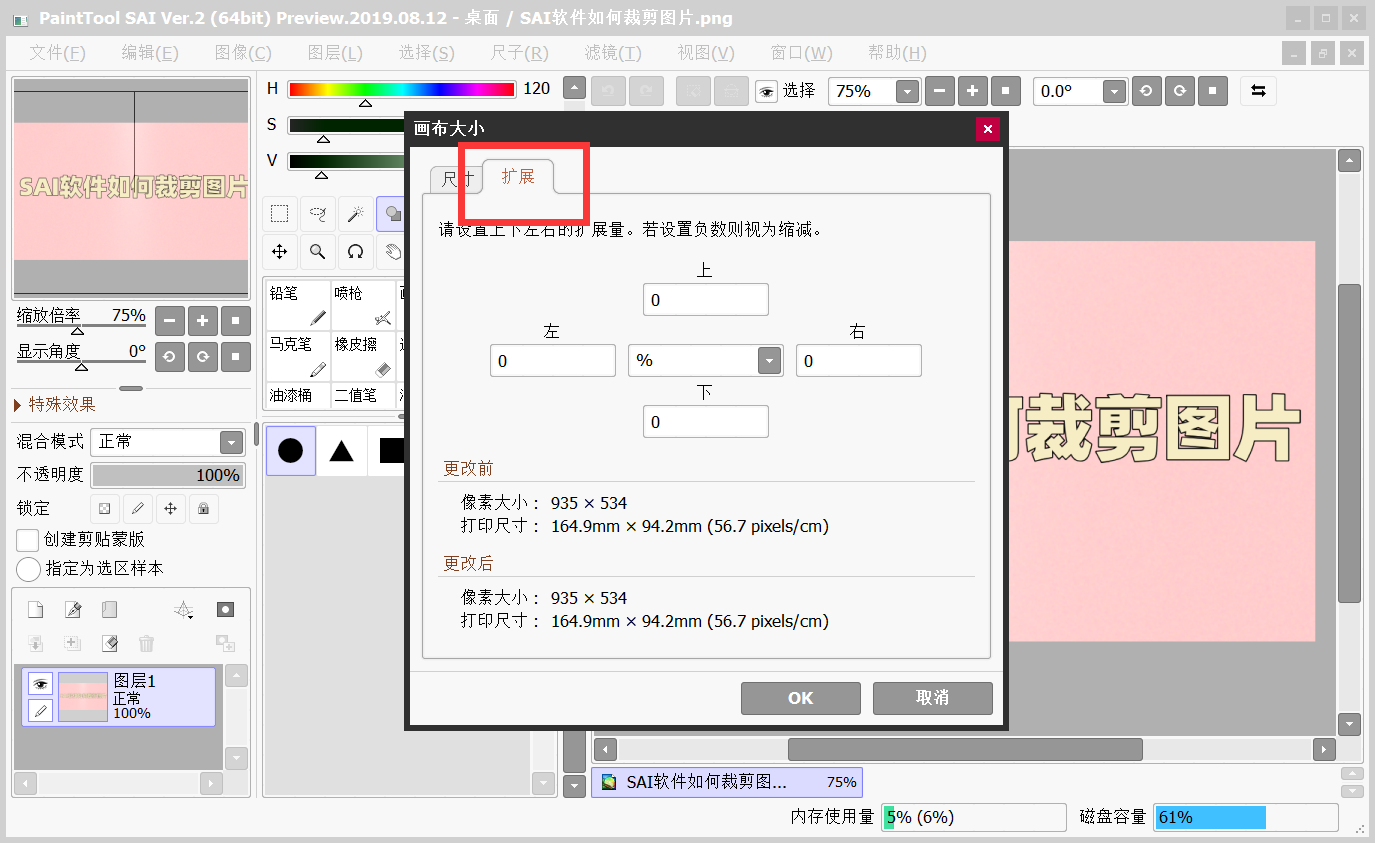1375x843 pixels.
Task: Toggle lock moving icon
Action: pyautogui.click(x=170, y=509)
